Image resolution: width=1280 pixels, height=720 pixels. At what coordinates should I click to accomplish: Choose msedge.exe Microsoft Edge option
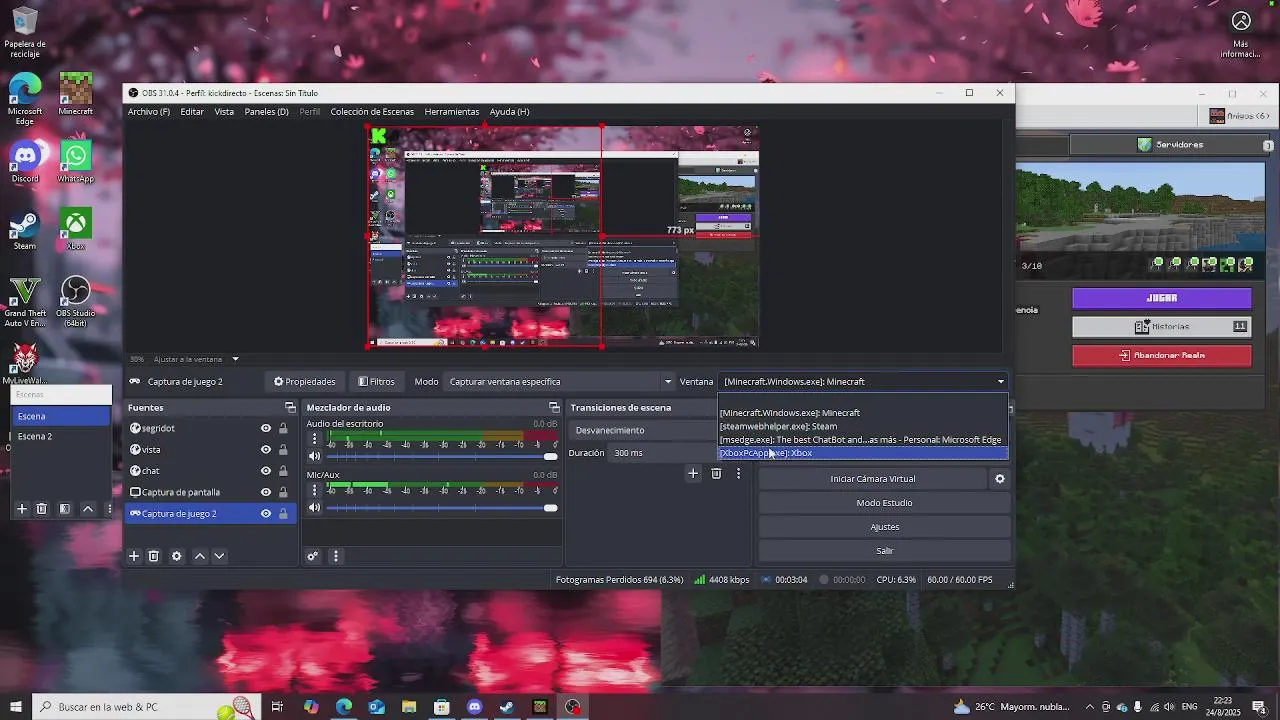pyautogui.click(x=863, y=440)
